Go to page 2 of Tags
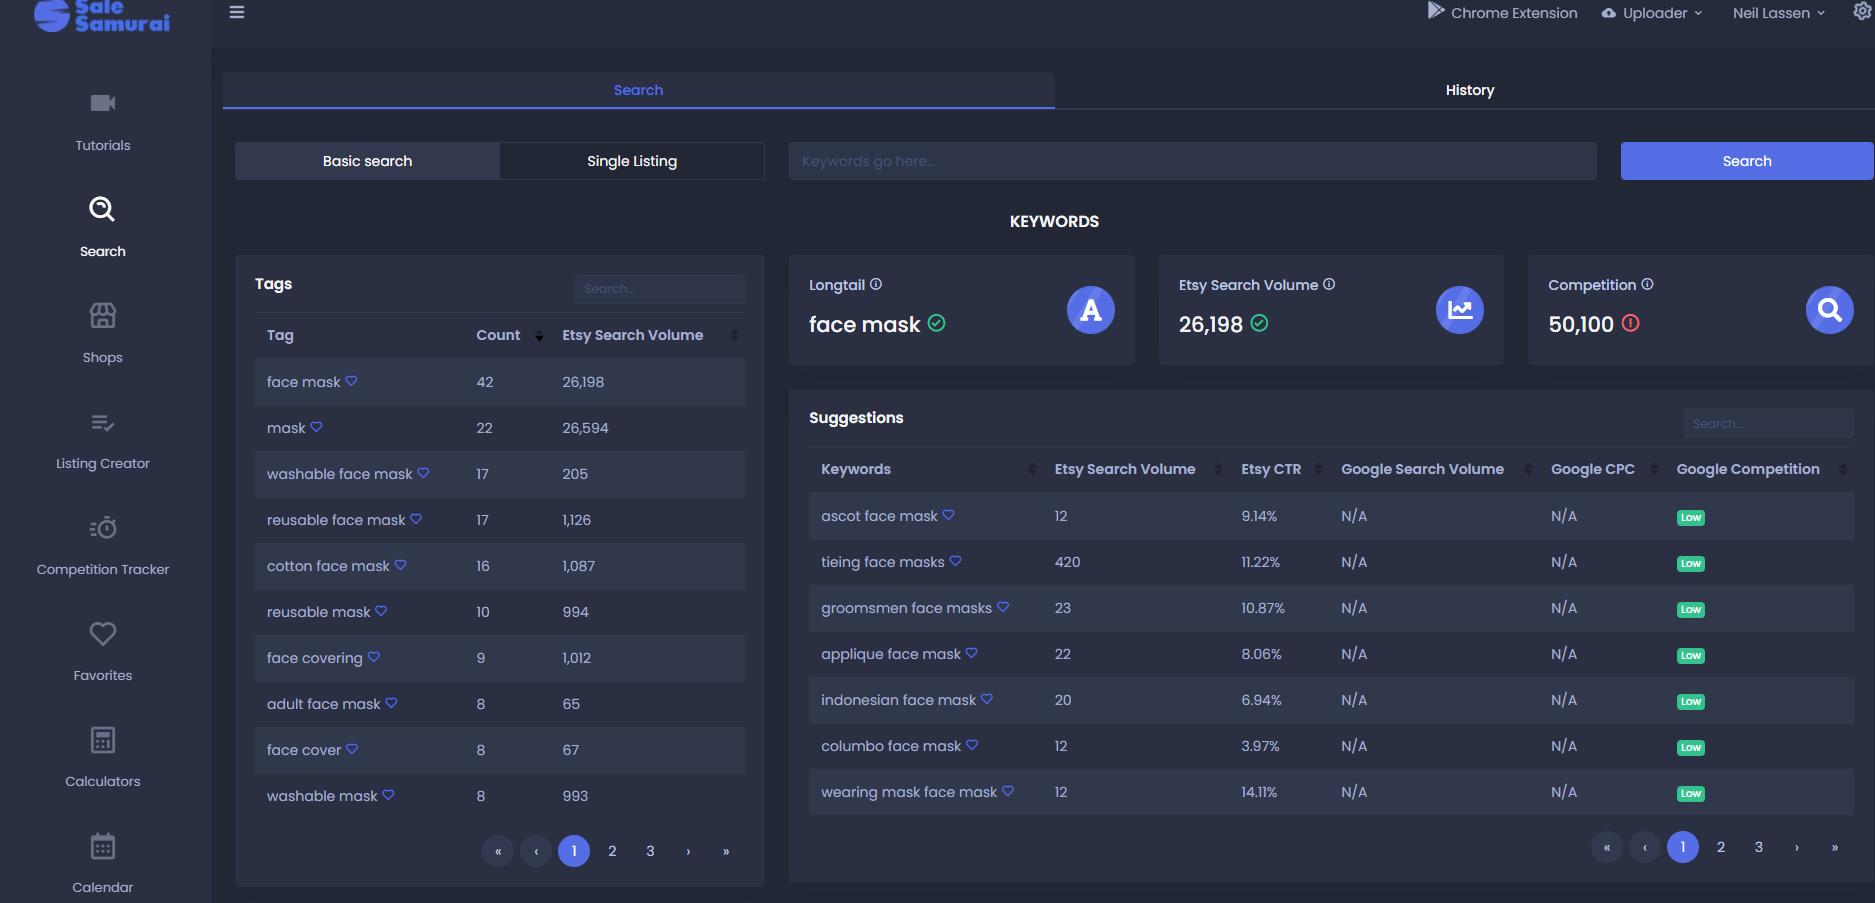 (612, 851)
